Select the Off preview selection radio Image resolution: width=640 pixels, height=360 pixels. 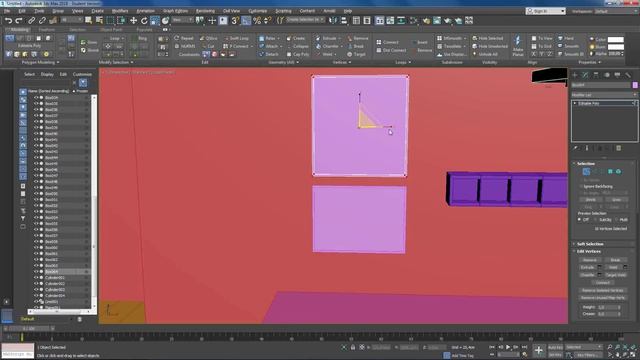coord(580,220)
